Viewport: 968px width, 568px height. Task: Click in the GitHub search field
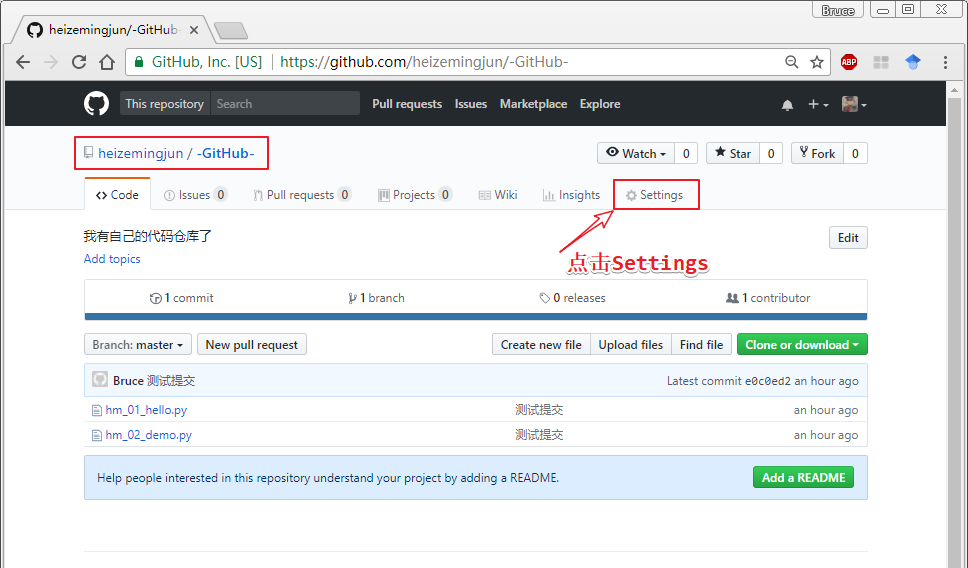[x=285, y=104]
